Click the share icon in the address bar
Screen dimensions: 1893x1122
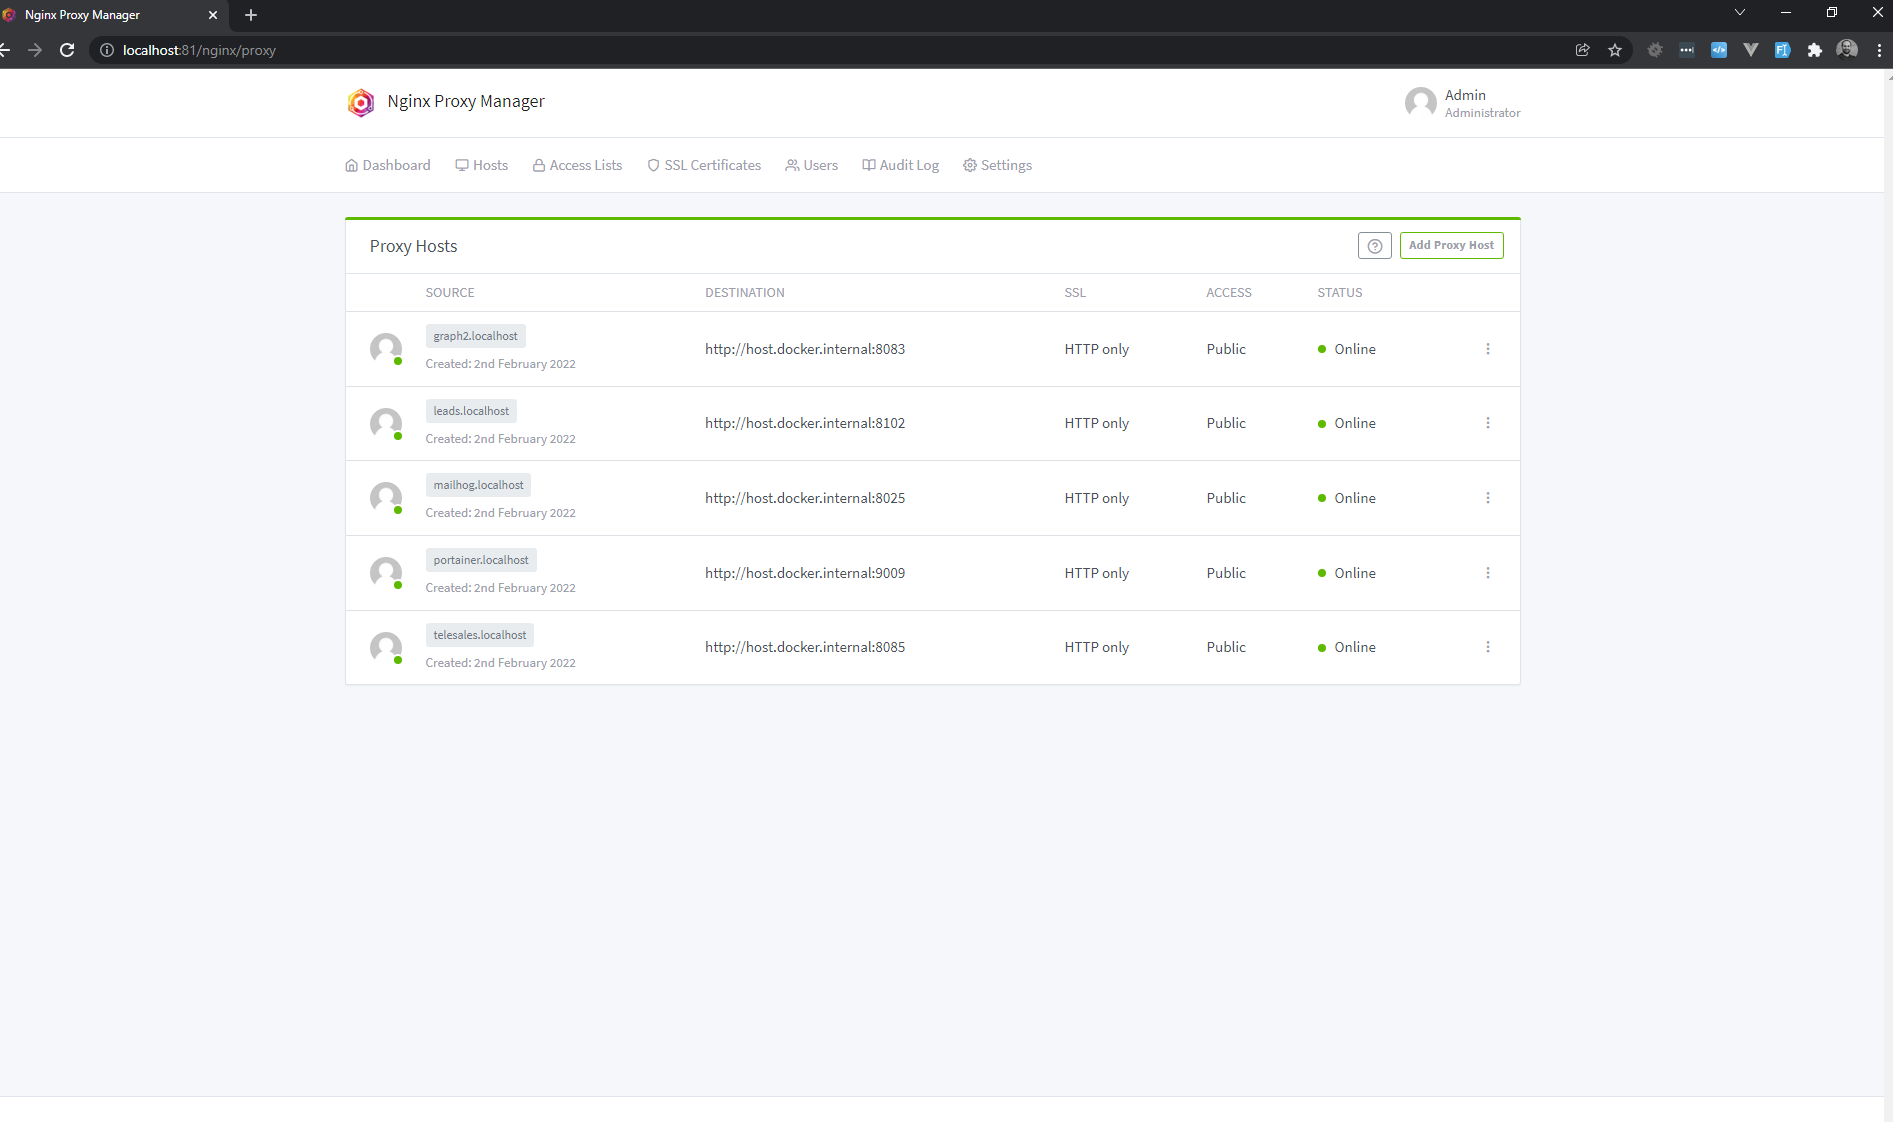point(1582,49)
